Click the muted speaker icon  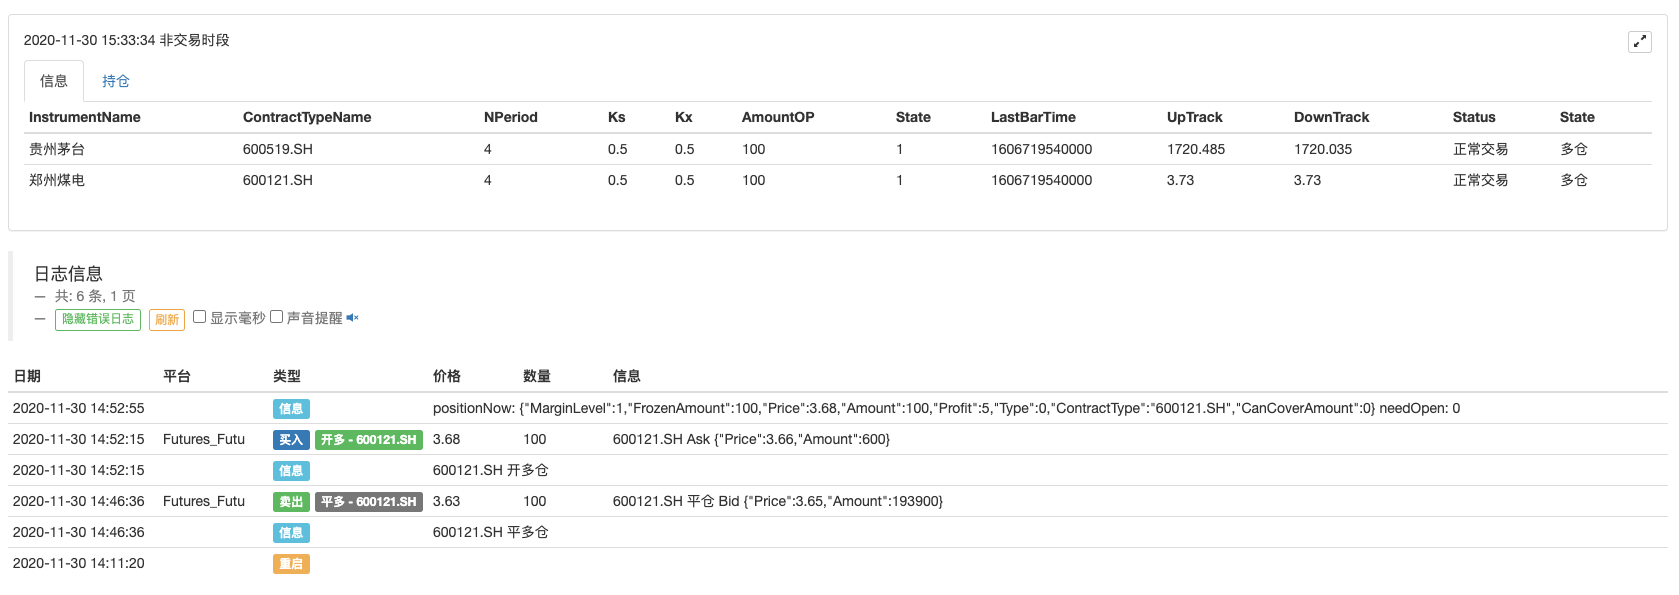coord(352,318)
